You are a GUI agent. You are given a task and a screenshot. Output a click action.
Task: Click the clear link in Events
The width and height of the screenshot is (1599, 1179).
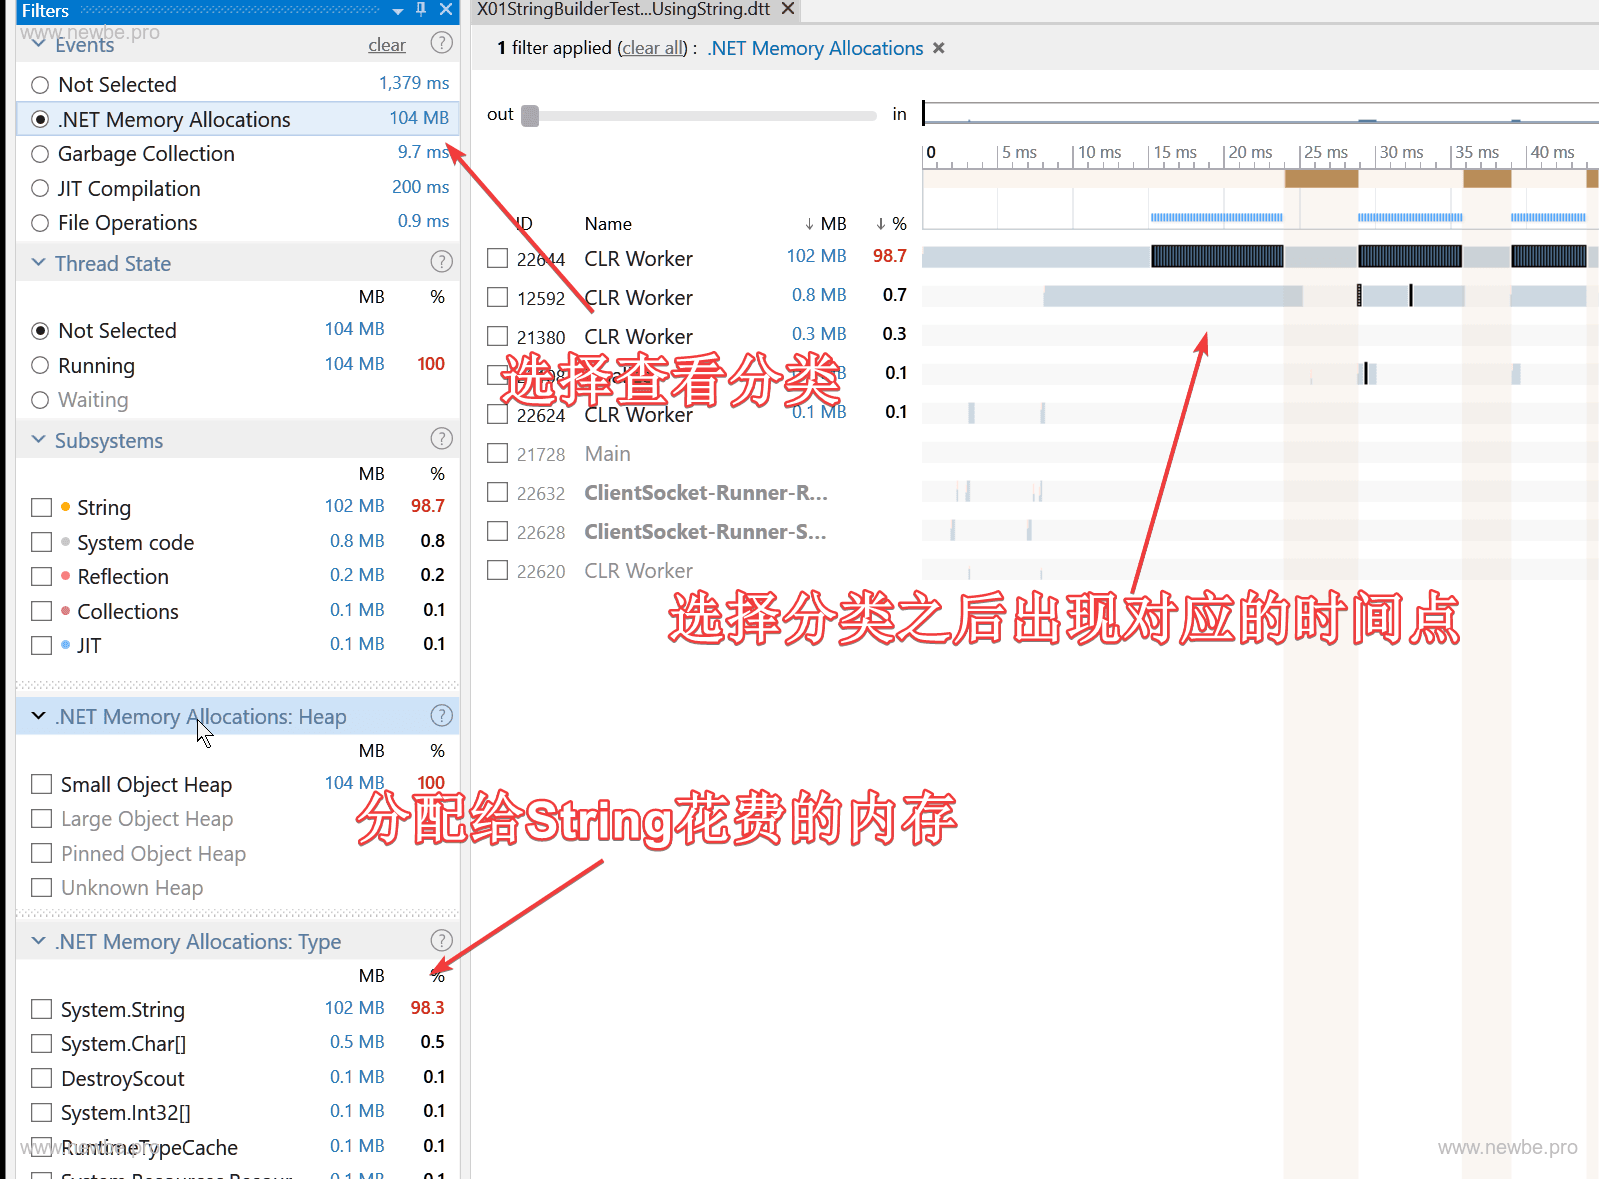pos(386,45)
